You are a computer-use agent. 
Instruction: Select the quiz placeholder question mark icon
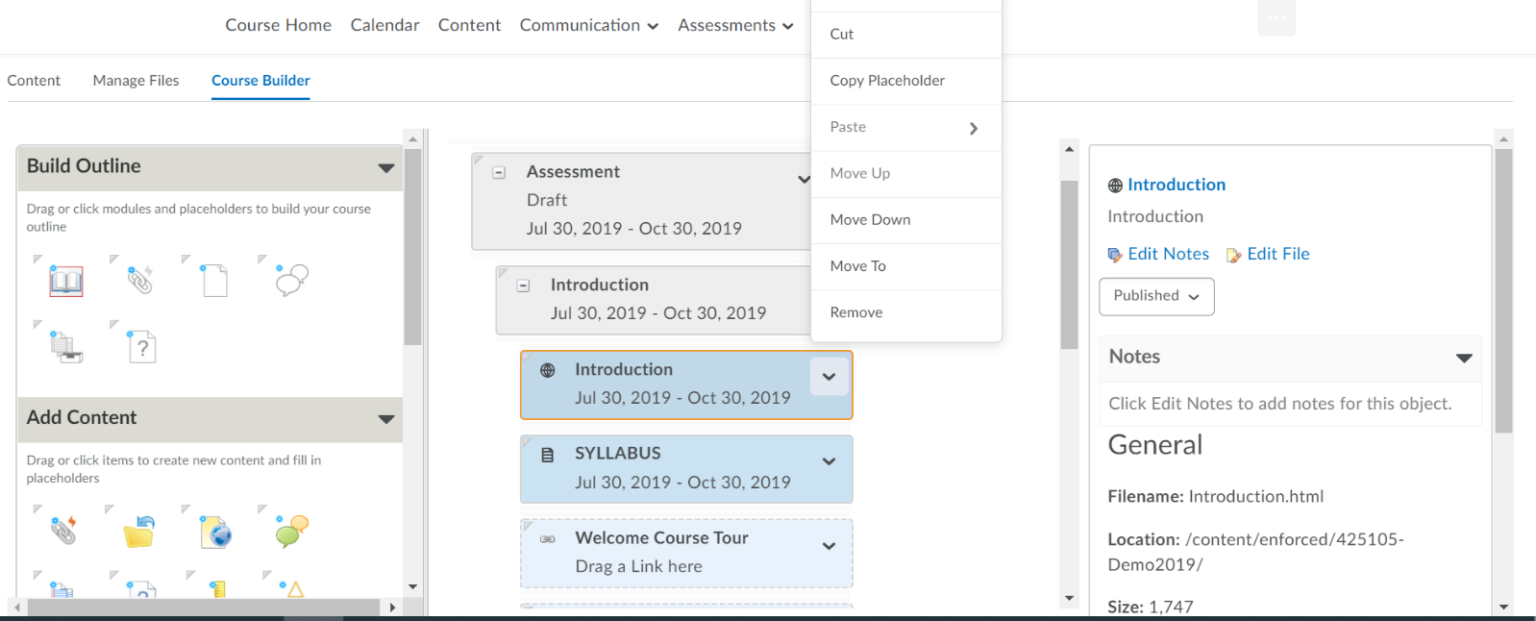(140, 345)
